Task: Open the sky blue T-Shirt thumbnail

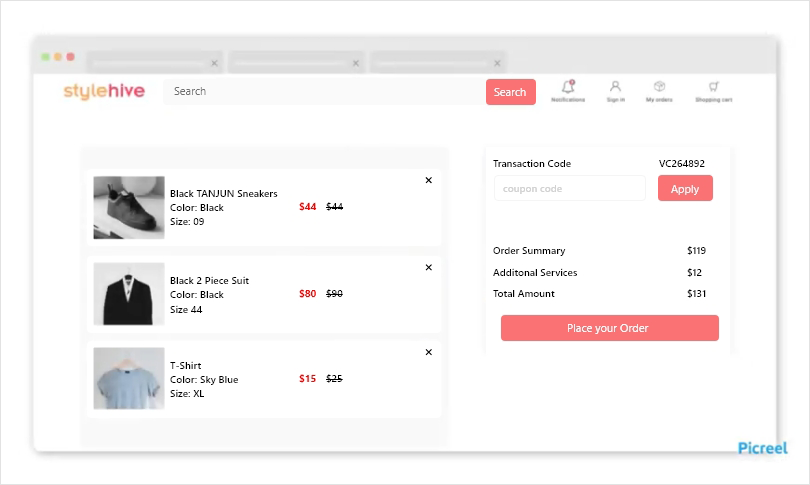Action: (x=129, y=378)
